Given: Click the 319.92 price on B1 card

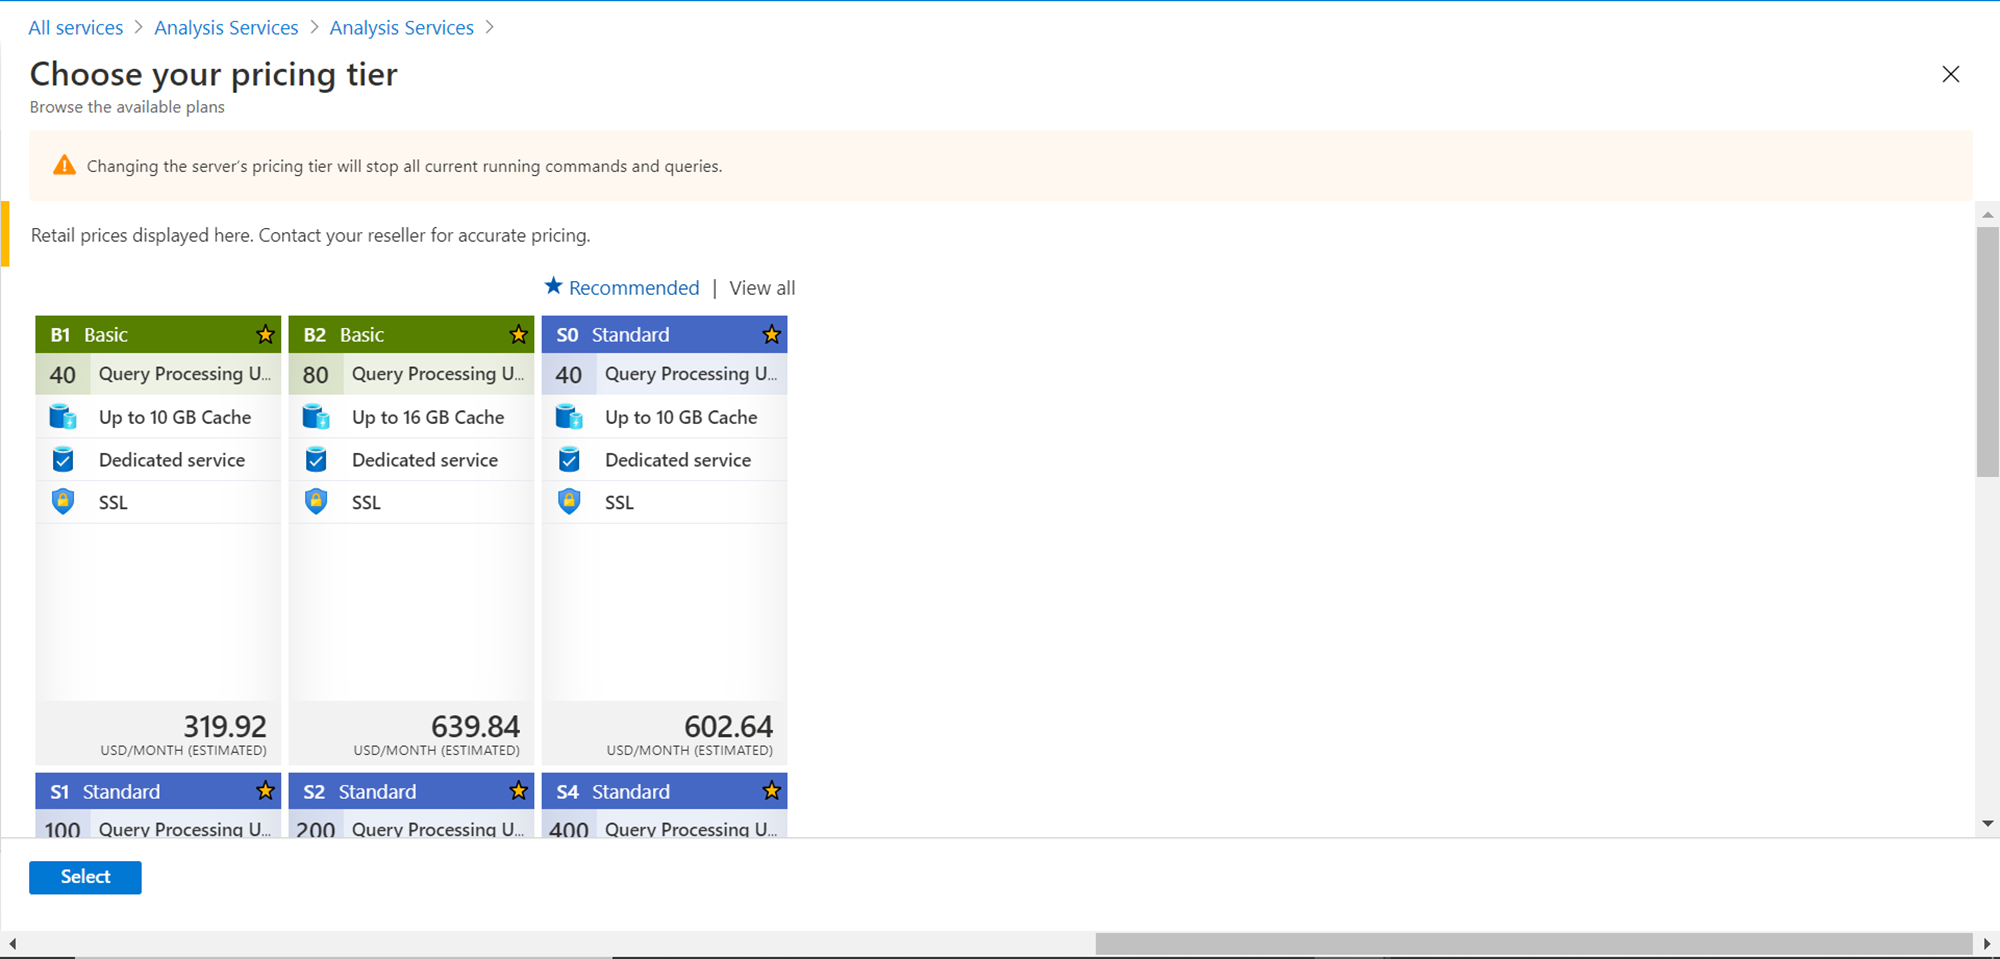Looking at the screenshot, I should 225,726.
